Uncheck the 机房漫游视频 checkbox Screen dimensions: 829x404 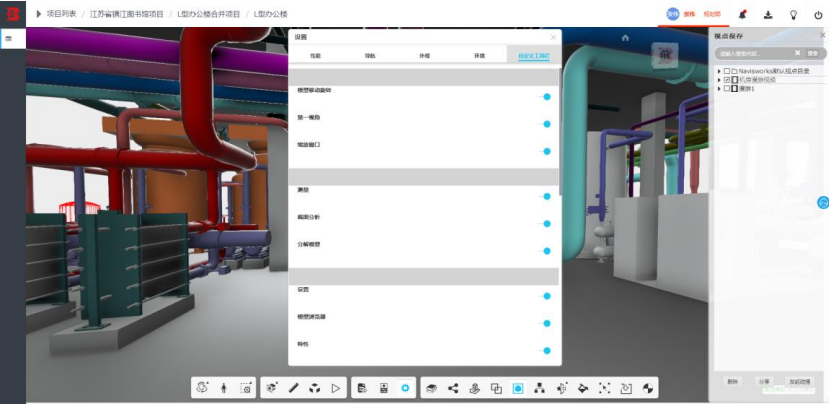[727, 80]
